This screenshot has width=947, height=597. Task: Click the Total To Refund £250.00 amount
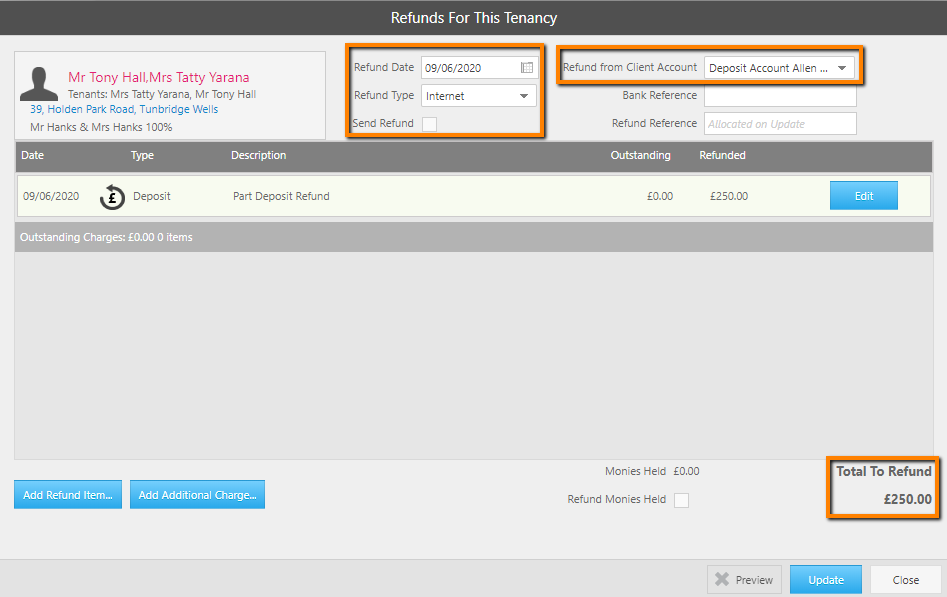coord(908,499)
